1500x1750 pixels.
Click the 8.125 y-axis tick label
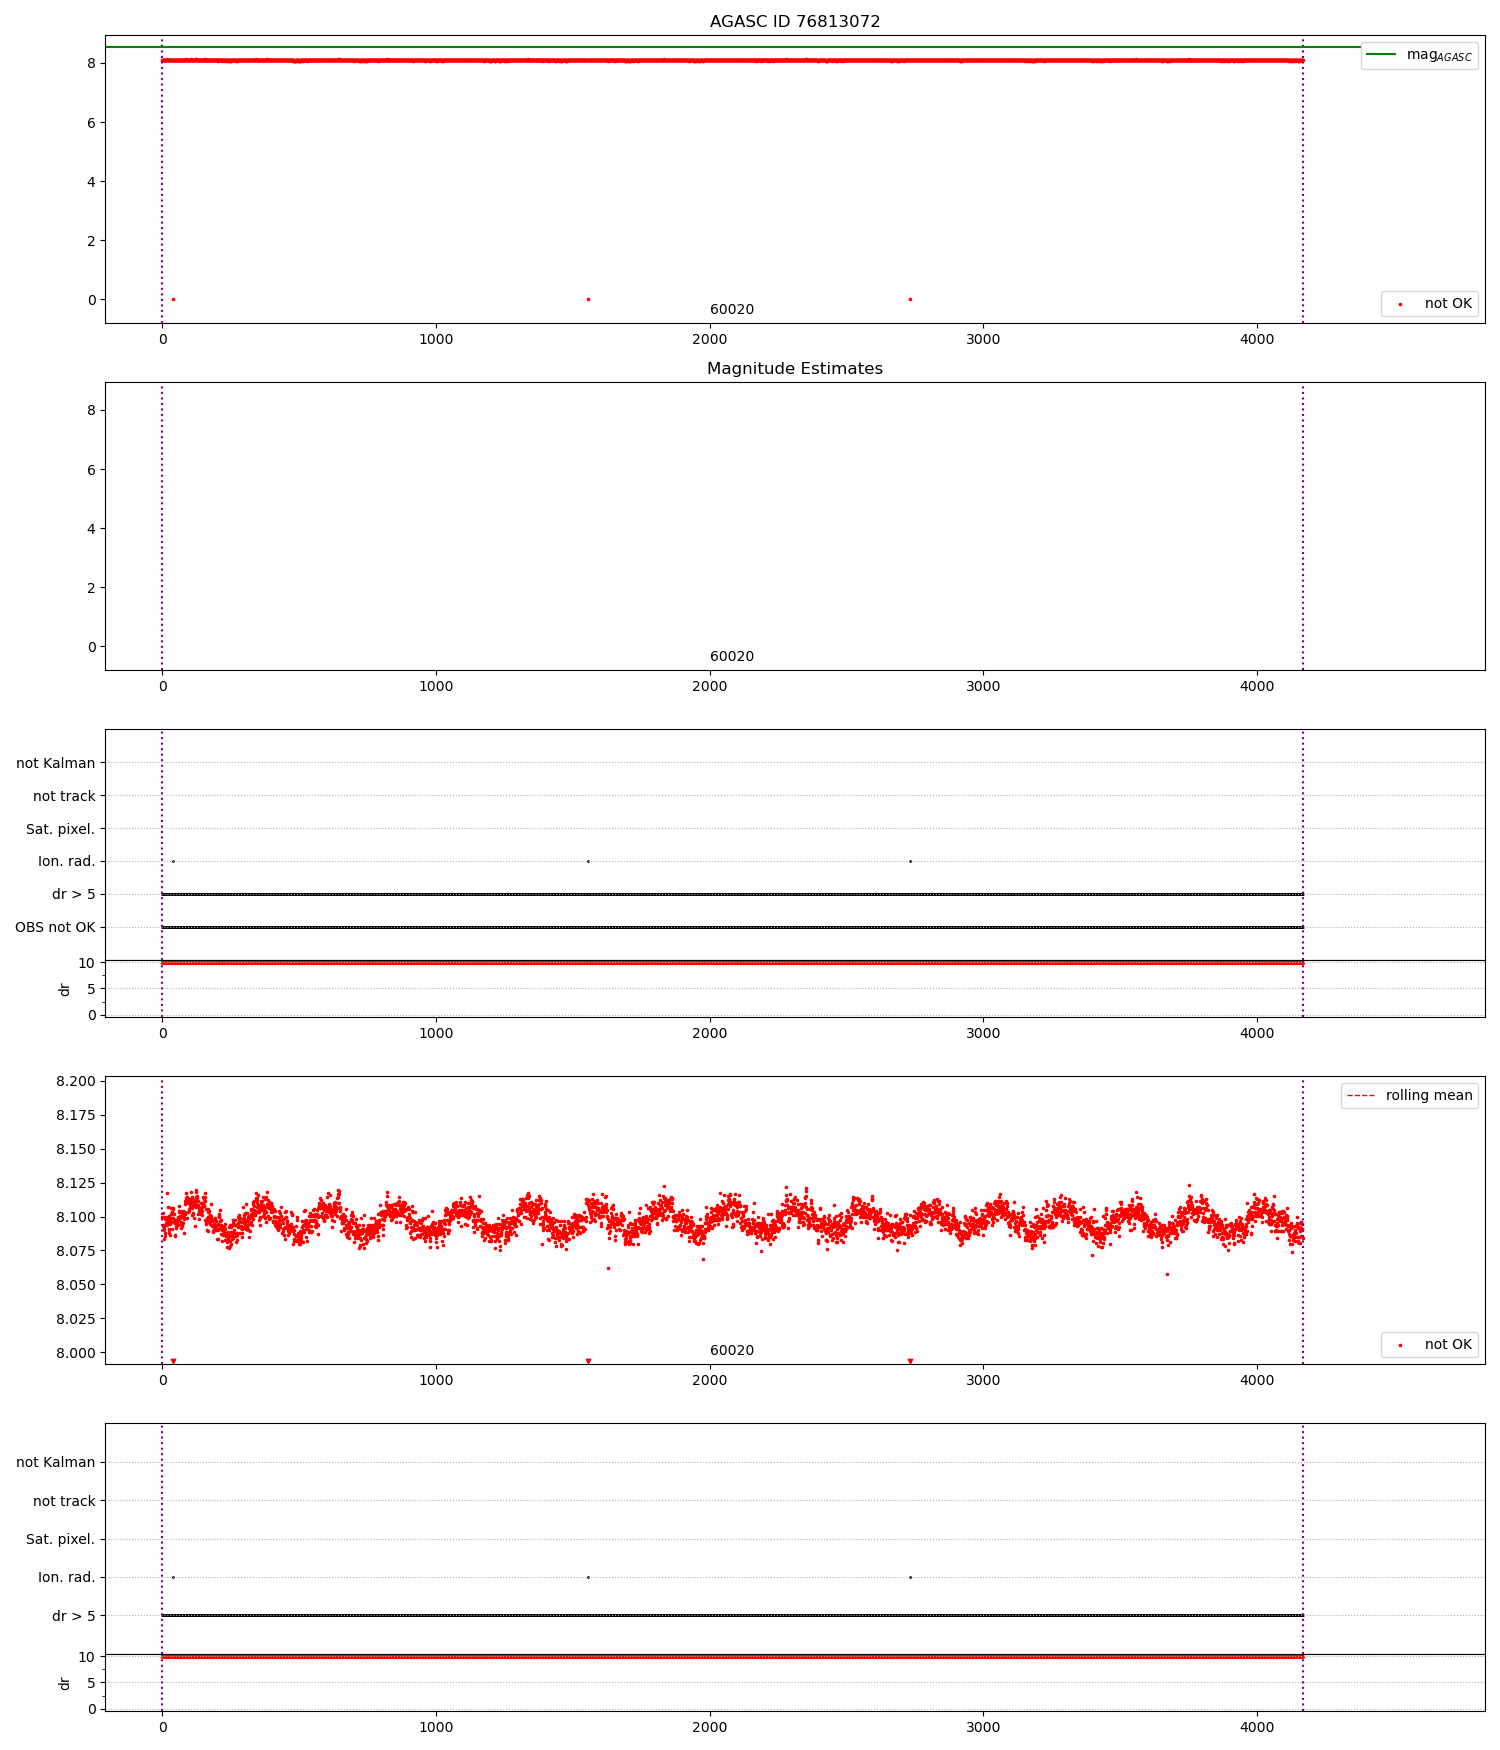pyautogui.click(x=76, y=1183)
